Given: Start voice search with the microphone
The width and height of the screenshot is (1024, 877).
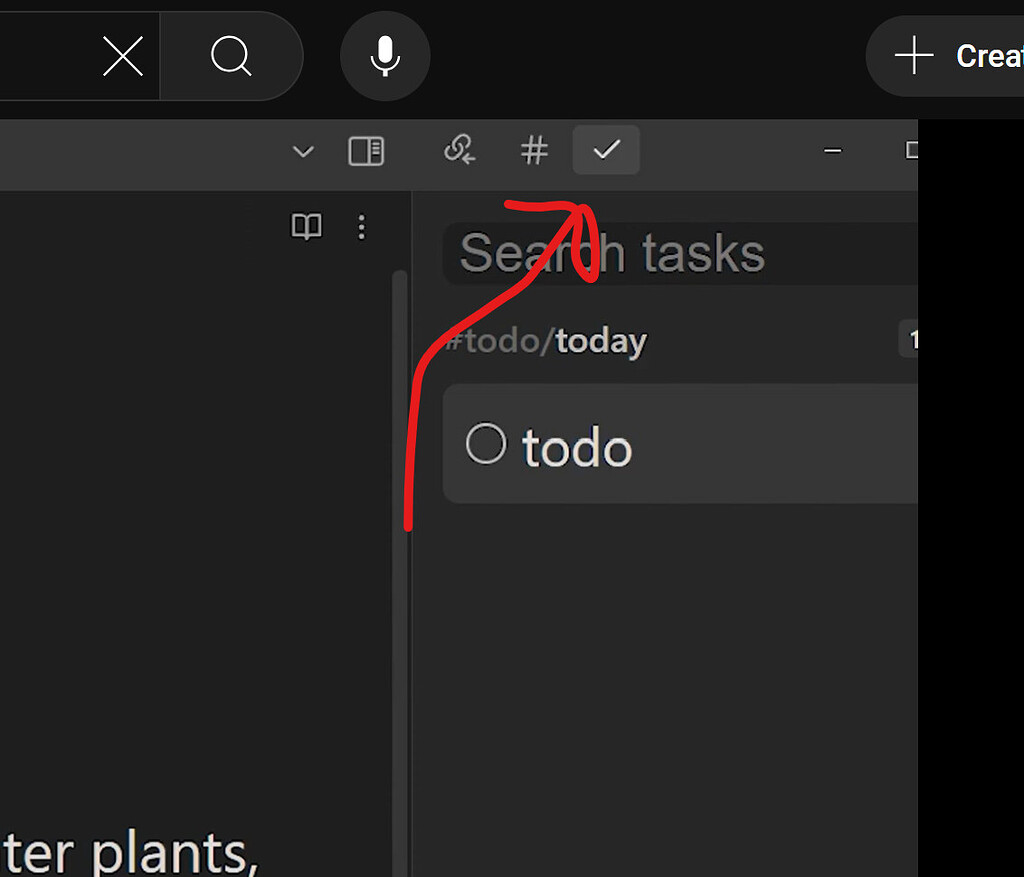Looking at the screenshot, I should [x=385, y=56].
